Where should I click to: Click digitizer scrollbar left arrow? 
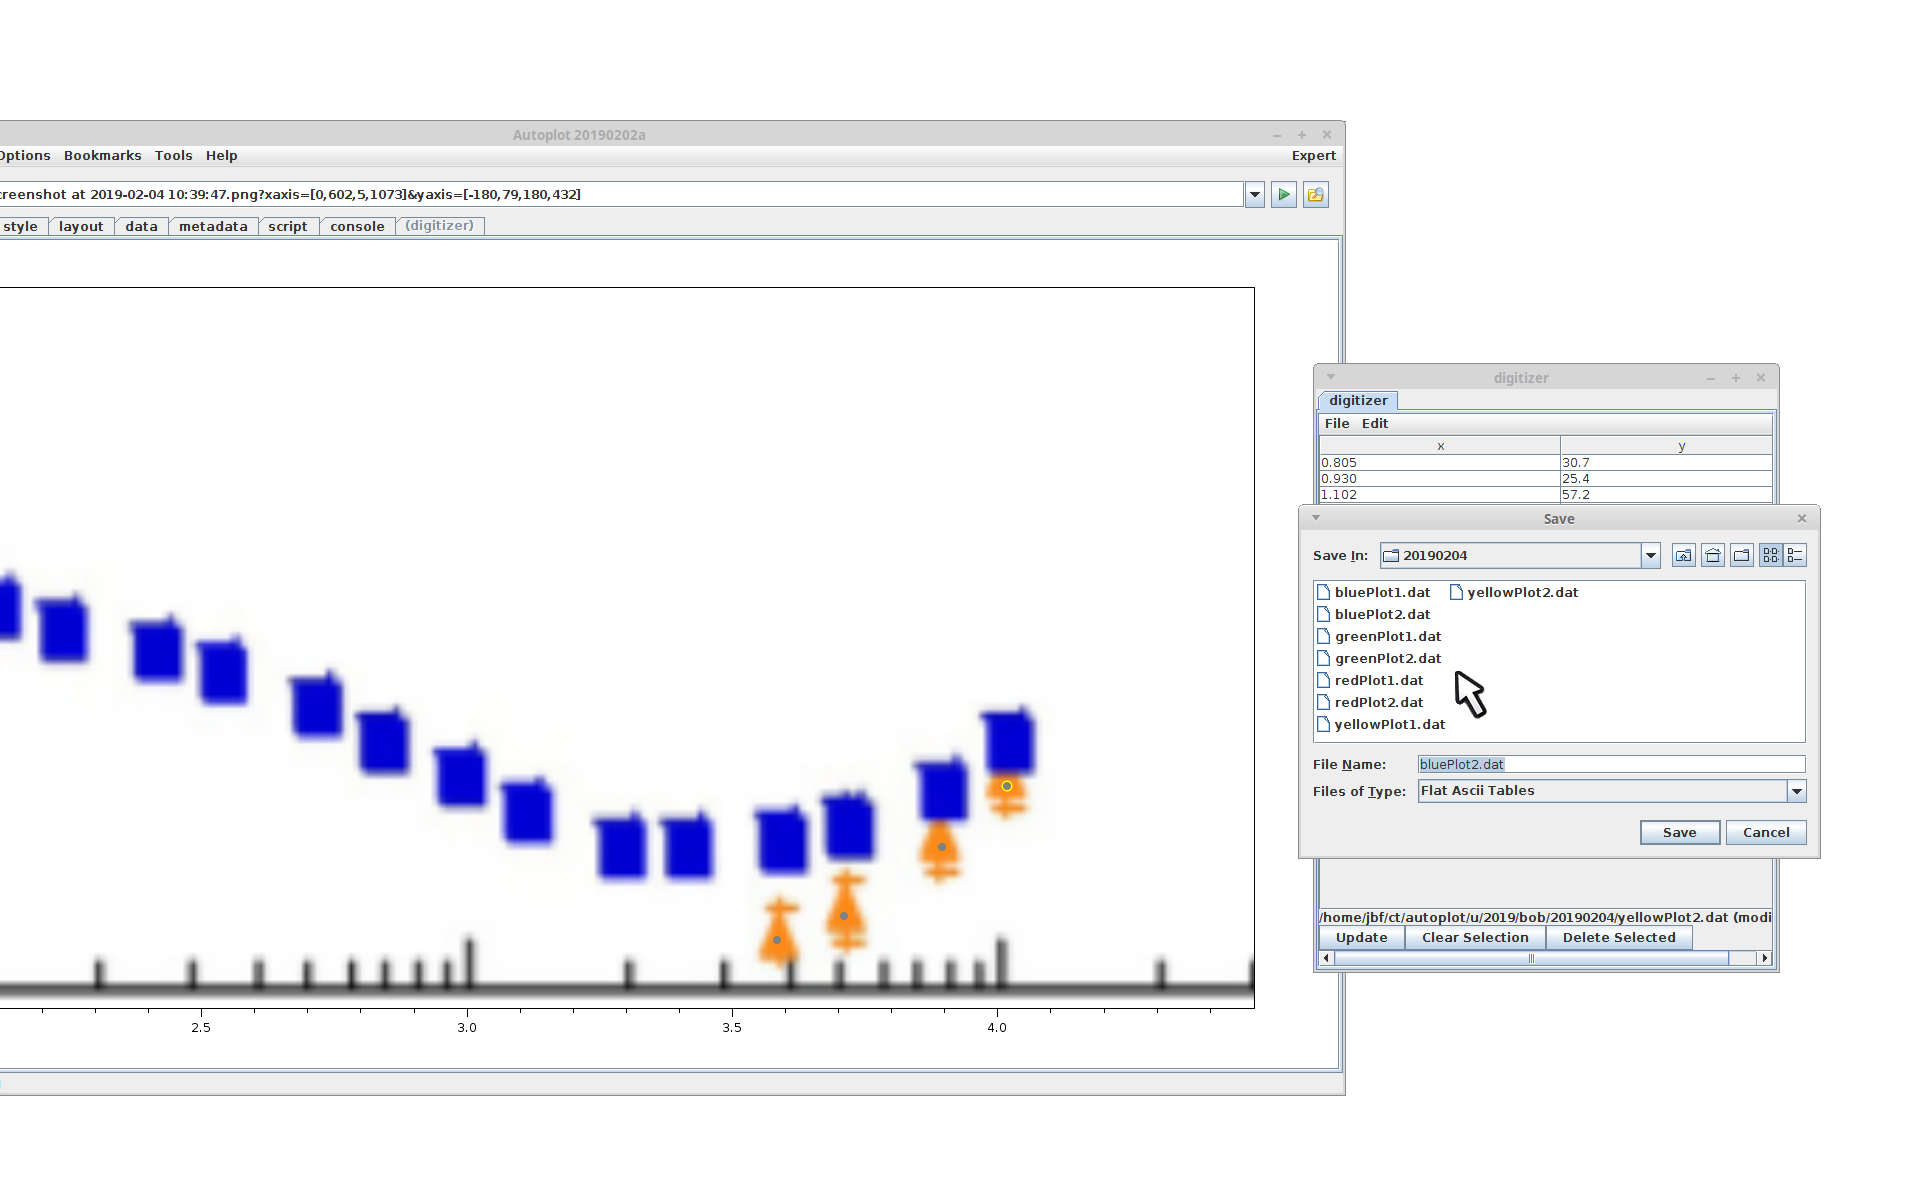click(1326, 959)
